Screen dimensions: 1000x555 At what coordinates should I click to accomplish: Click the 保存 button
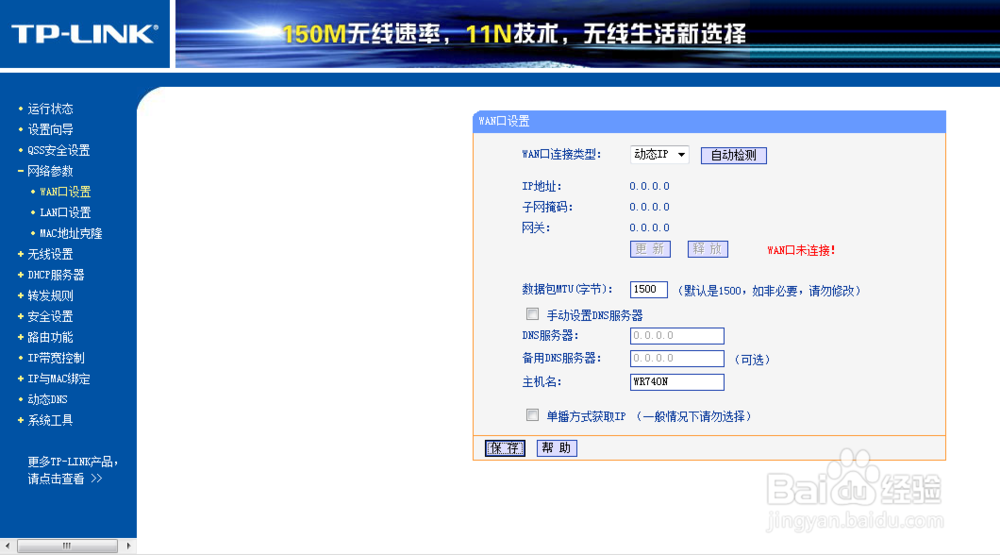coord(504,448)
